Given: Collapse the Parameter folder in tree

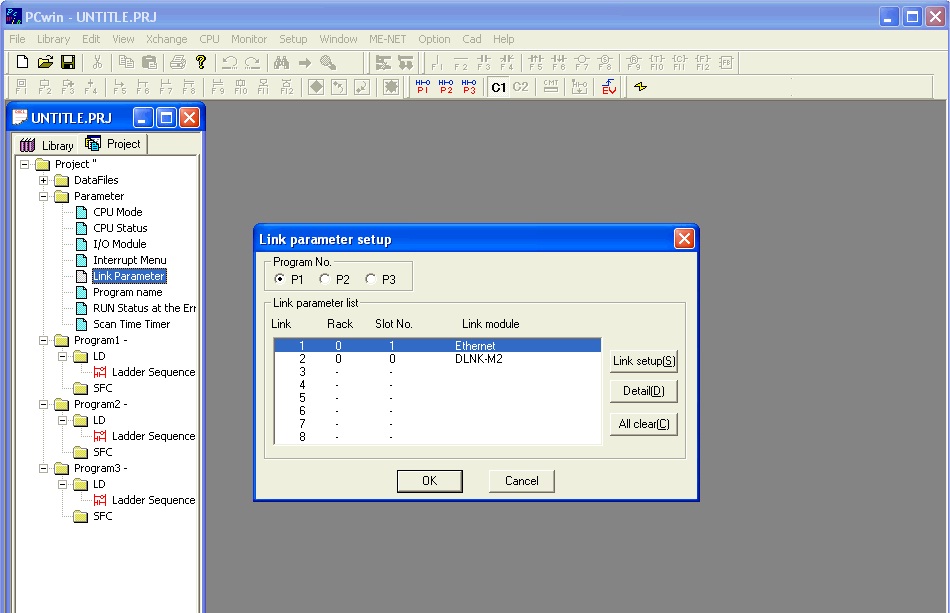Looking at the screenshot, I should [x=44, y=196].
